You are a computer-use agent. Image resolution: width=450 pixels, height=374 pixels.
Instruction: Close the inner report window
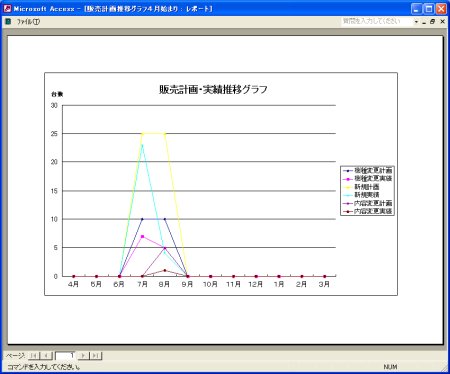tap(442, 22)
